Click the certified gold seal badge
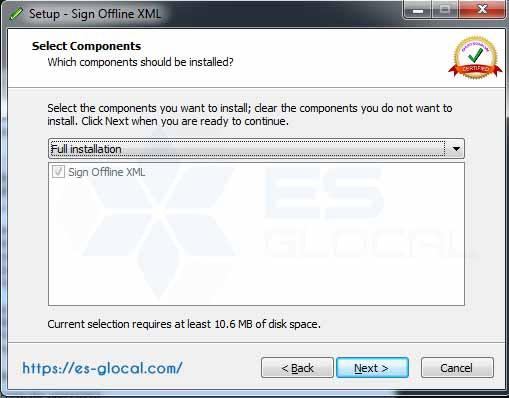The image size is (509, 398). (x=475, y=57)
